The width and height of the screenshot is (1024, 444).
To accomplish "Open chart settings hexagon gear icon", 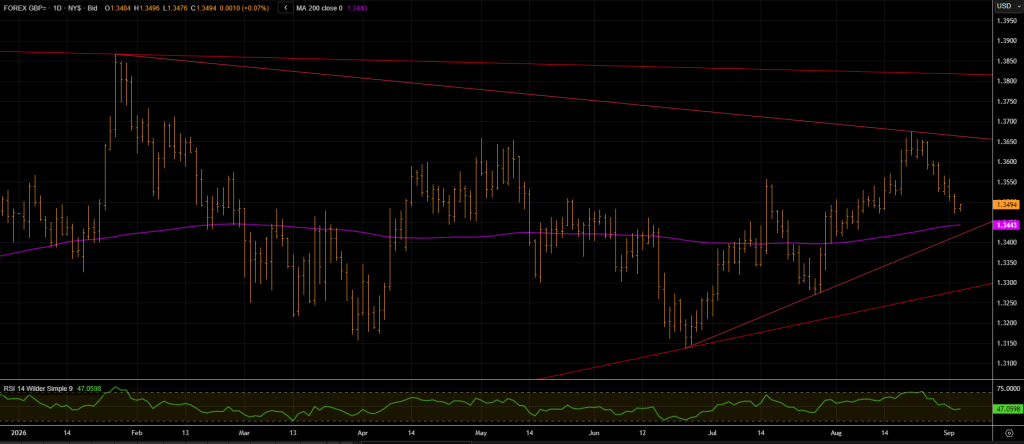I will tap(1008, 432).
